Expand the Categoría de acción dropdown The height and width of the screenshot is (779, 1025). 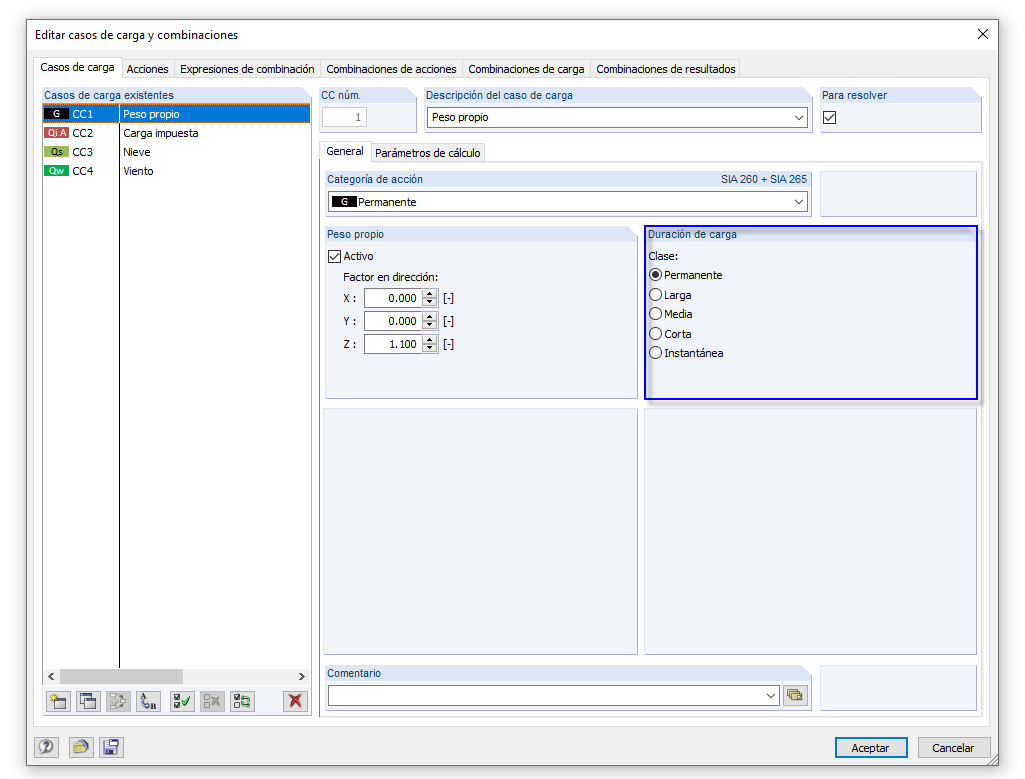tap(799, 202)
